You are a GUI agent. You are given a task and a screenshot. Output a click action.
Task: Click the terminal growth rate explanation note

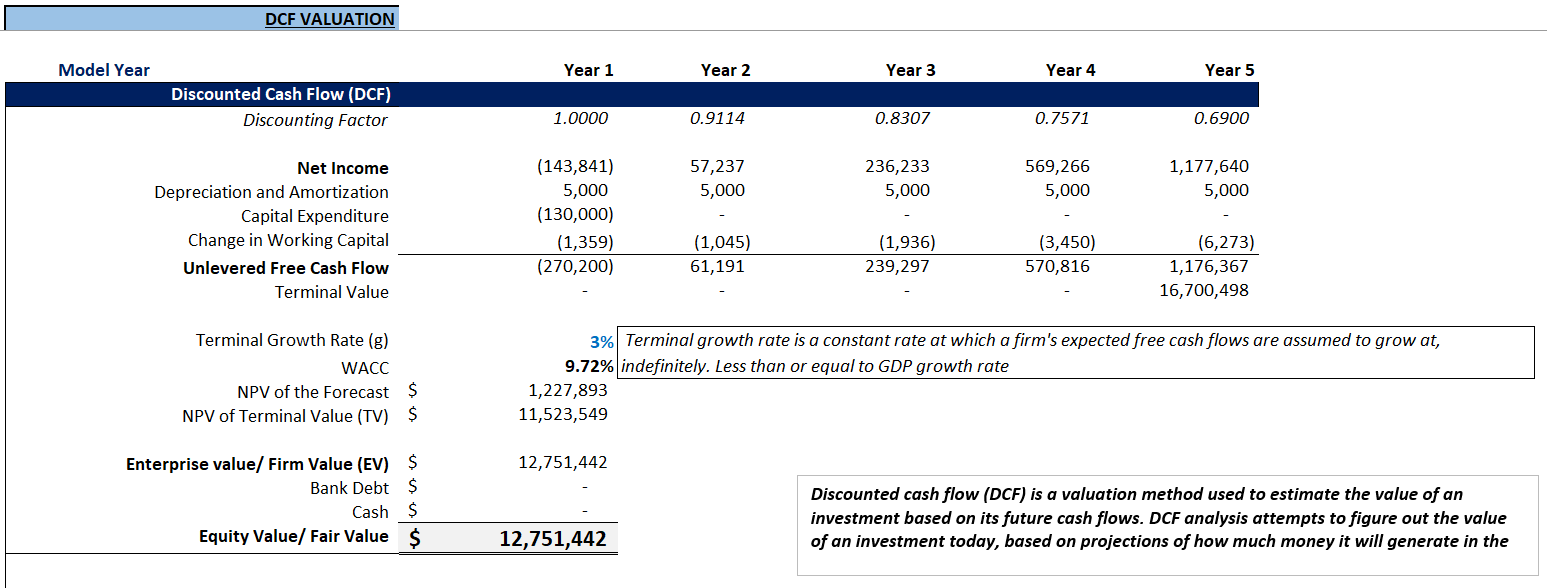(1075, 353)
